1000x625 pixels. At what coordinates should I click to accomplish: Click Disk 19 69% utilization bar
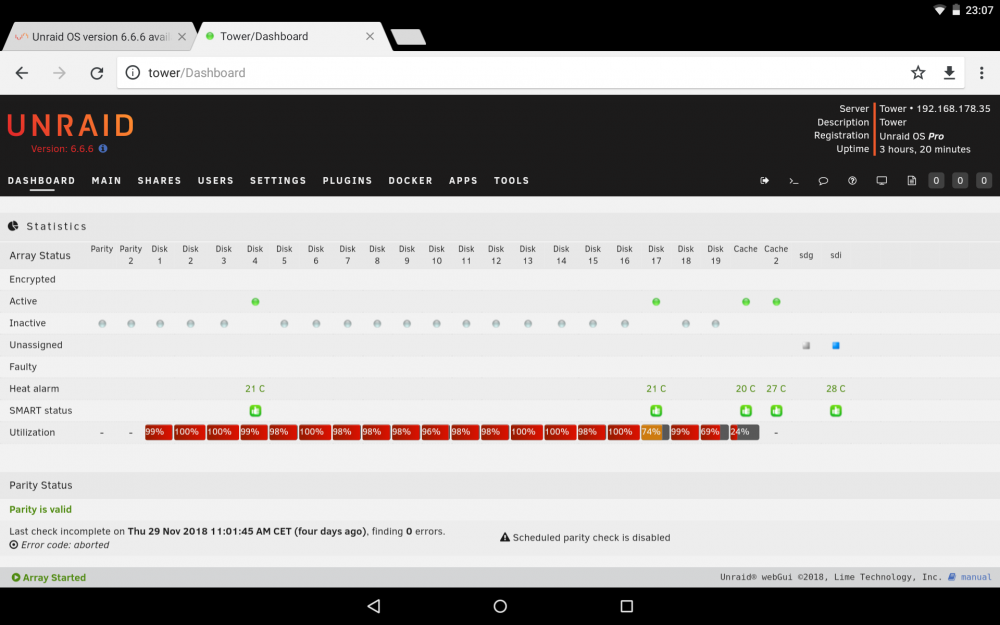(714, 432)
